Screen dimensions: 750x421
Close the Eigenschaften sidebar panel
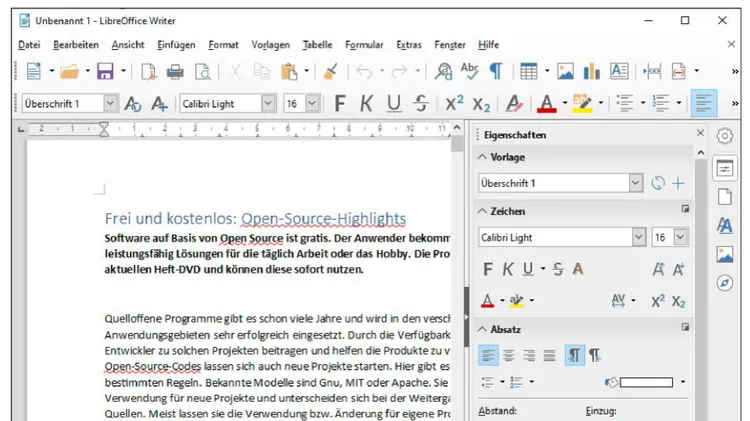click(x=700, y=133)
